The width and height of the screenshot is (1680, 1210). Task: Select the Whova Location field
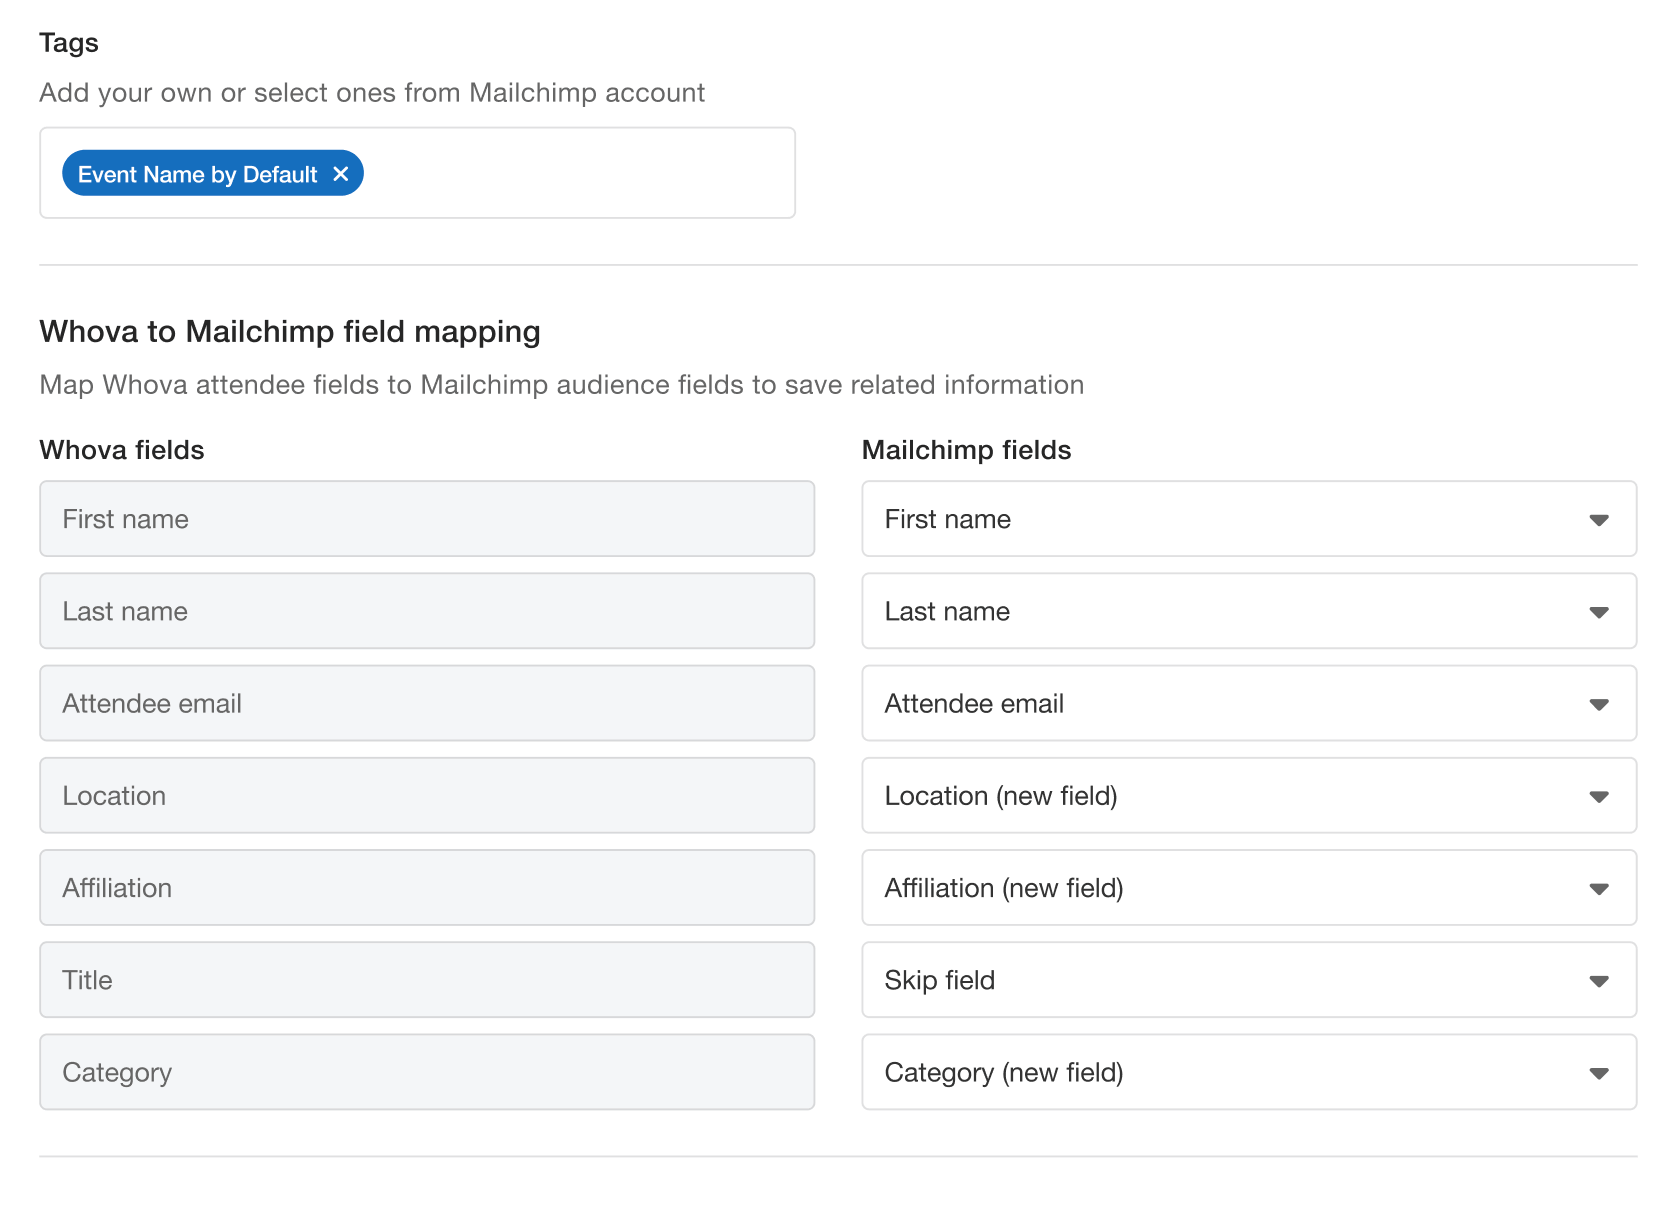(x=427, y=795)
